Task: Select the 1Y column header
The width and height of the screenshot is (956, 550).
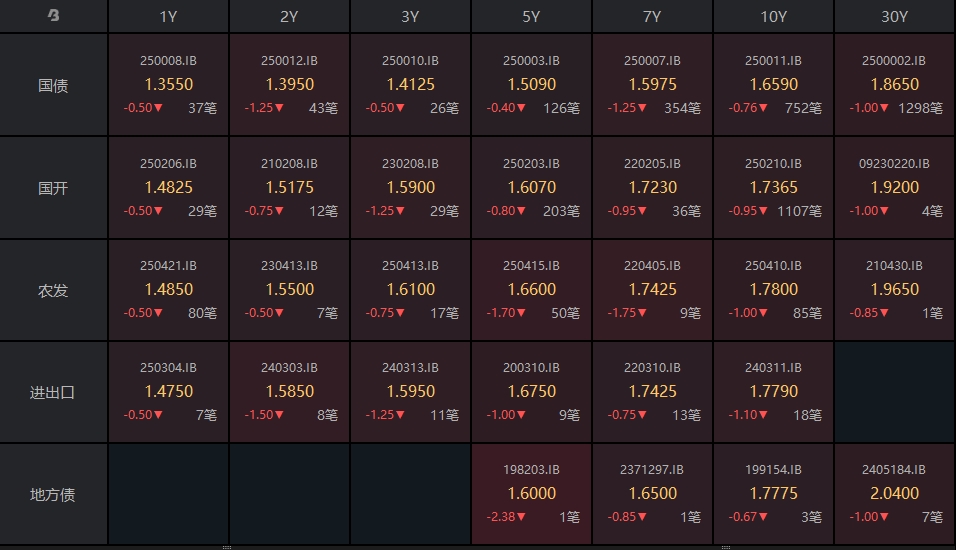Action: 168,16
